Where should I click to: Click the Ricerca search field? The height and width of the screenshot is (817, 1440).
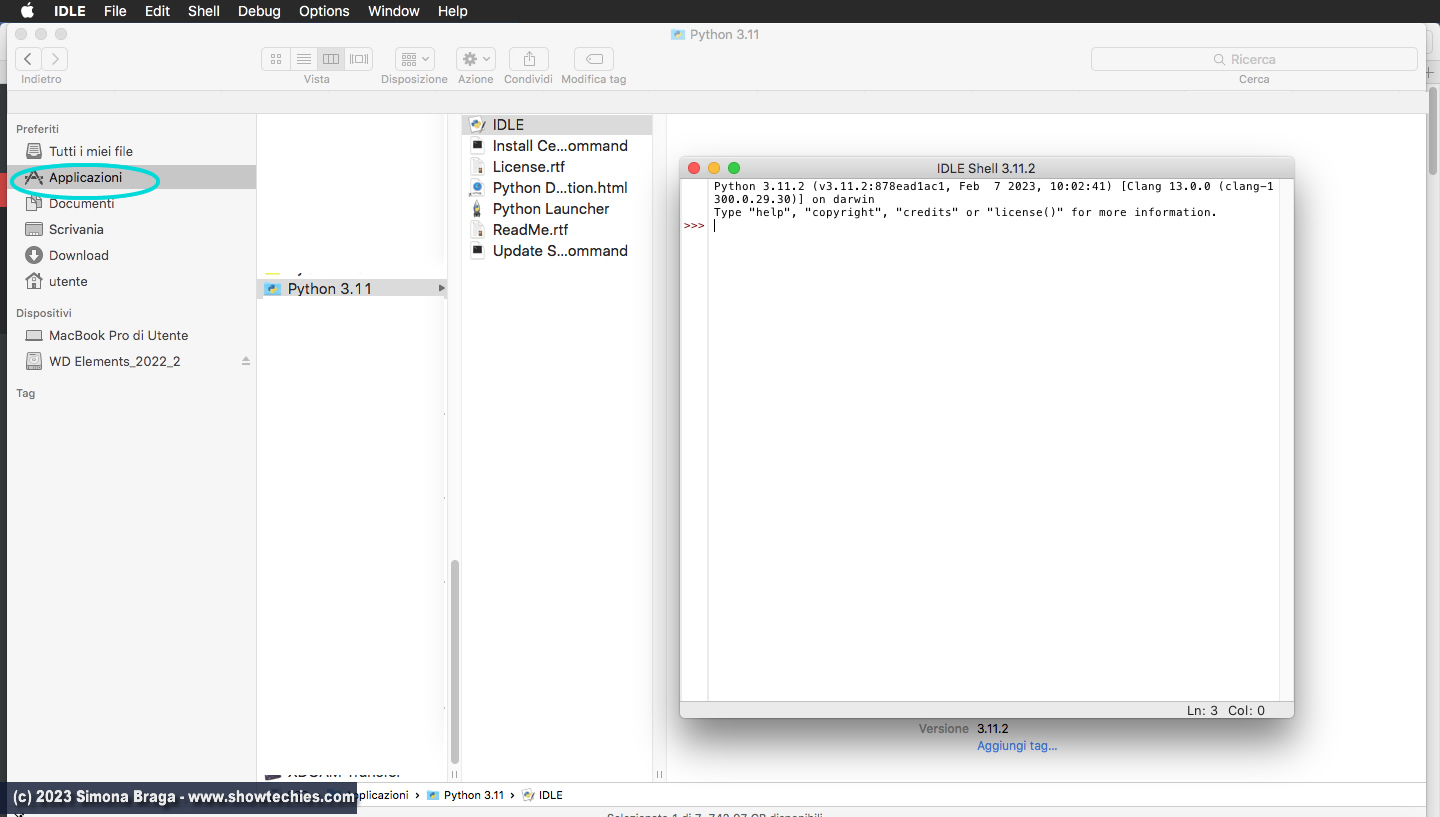[1254, 59]
